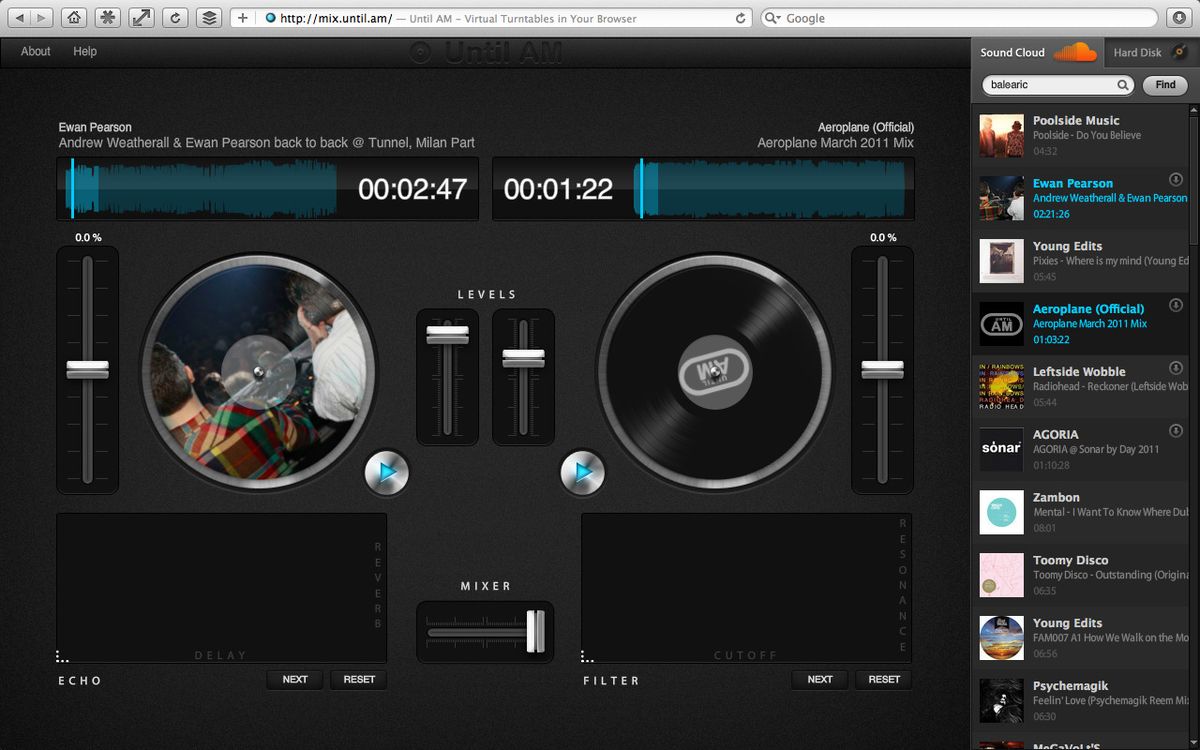Click the fullscreen arrows icon in the toolbar
The image size is (1200, 750).
(x=141, y=18)
